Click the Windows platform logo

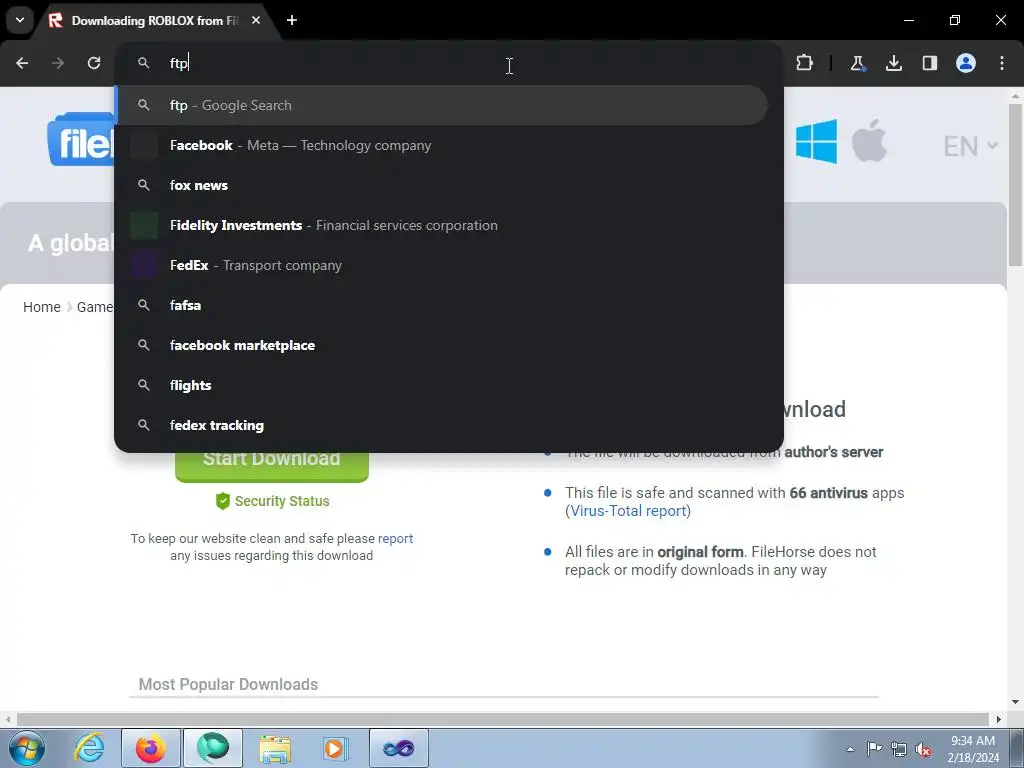click(816, 141)
